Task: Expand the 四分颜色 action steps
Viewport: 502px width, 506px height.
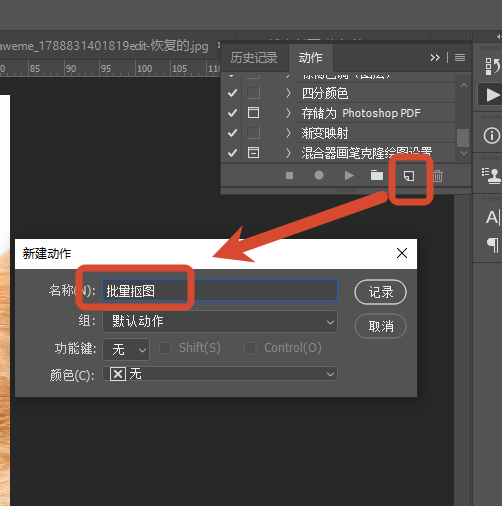Action: (x=288, y=93)
